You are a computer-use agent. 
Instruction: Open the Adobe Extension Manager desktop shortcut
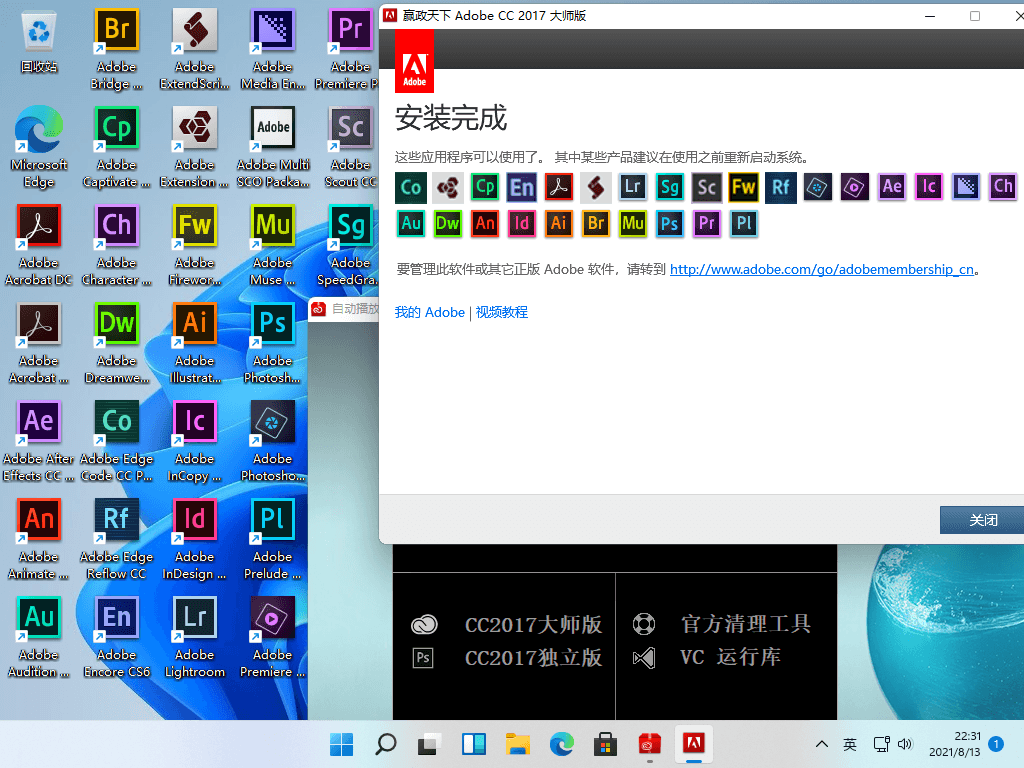click(195, 148)
